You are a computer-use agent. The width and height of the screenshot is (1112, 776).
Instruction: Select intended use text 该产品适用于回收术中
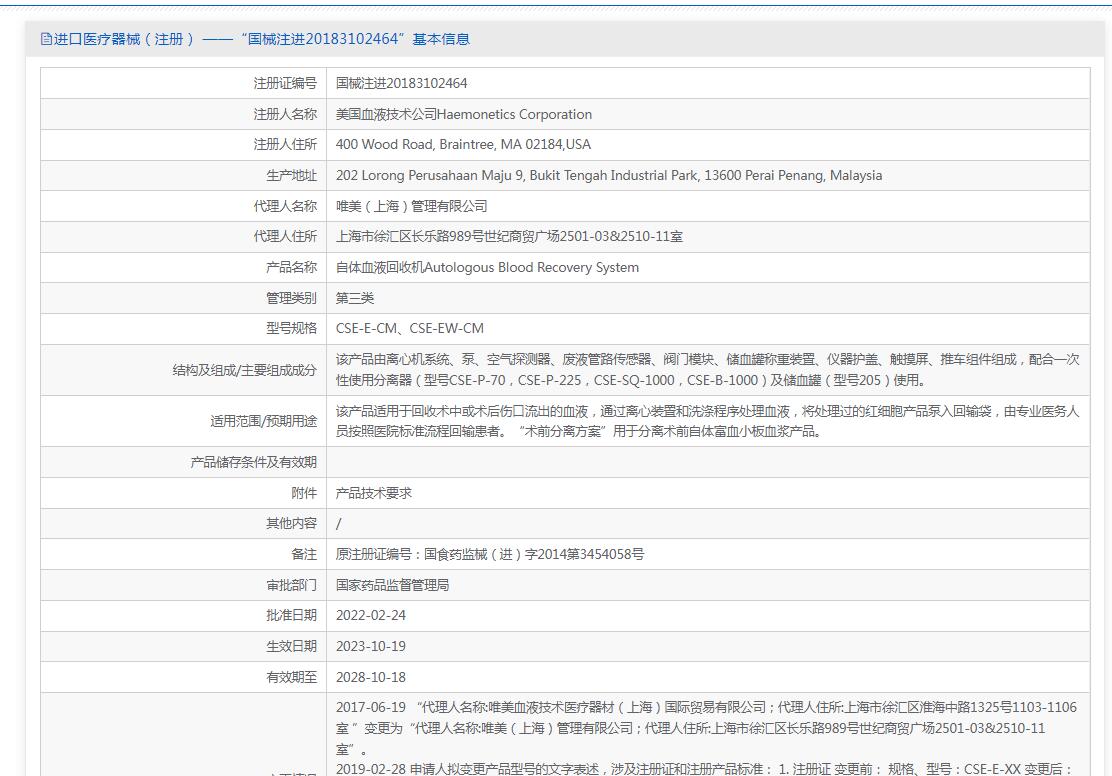click(707, 421)
